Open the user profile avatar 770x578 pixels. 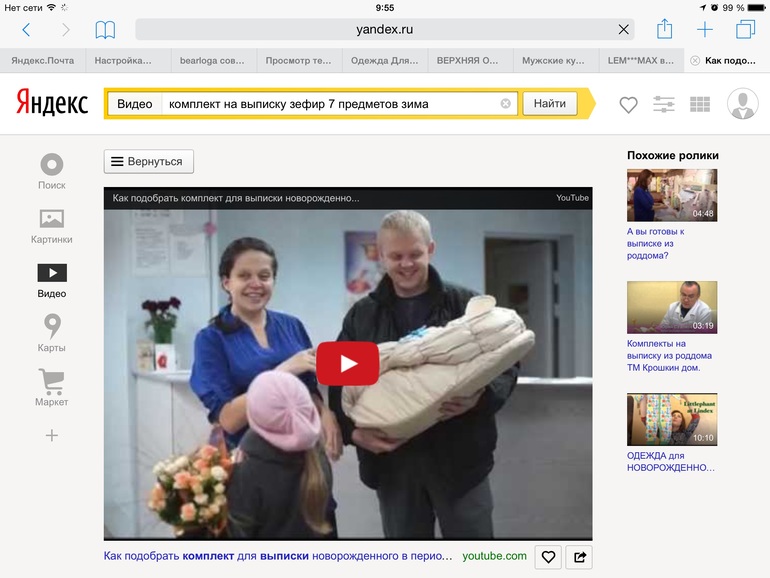(x=742, y=104)
